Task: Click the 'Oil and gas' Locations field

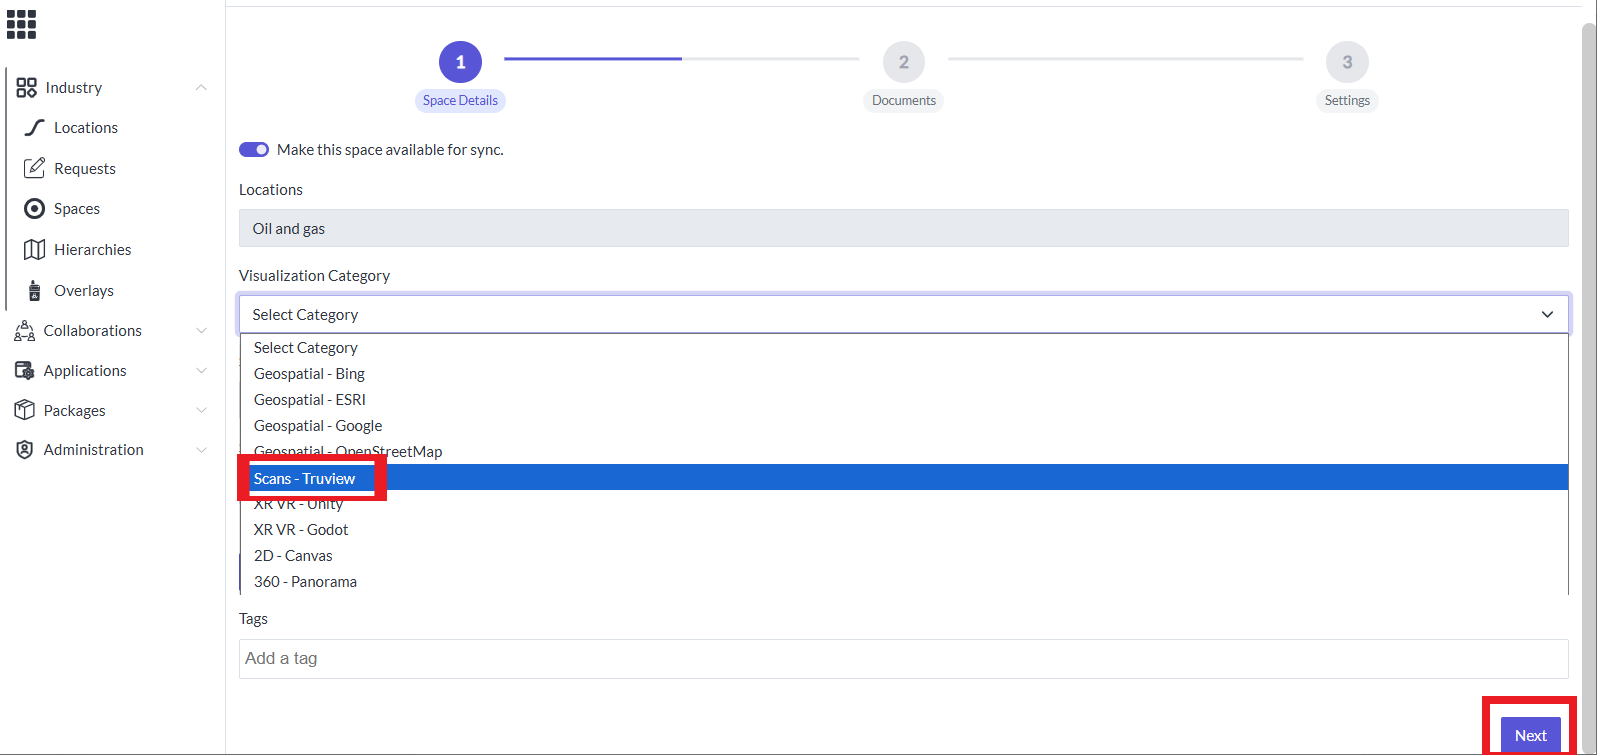Action: pos(904,228)
